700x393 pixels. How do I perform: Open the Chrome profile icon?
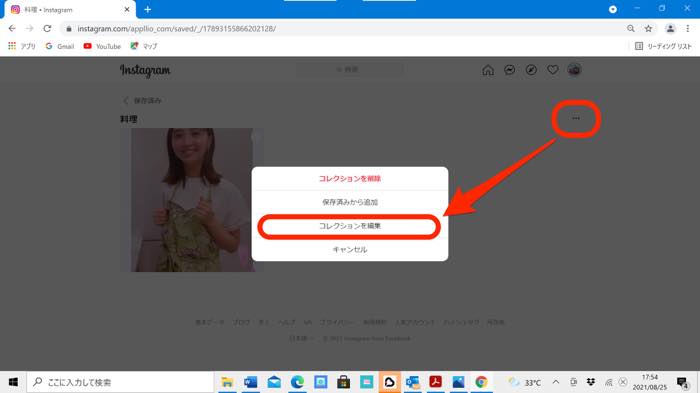point(670,29)
